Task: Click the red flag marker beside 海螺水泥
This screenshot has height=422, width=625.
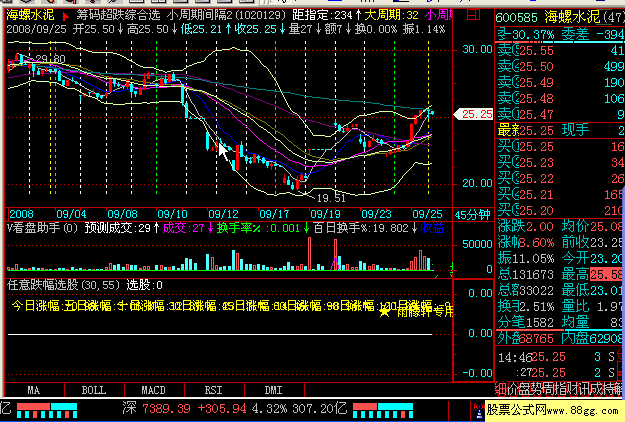Action: coord(66,16)
